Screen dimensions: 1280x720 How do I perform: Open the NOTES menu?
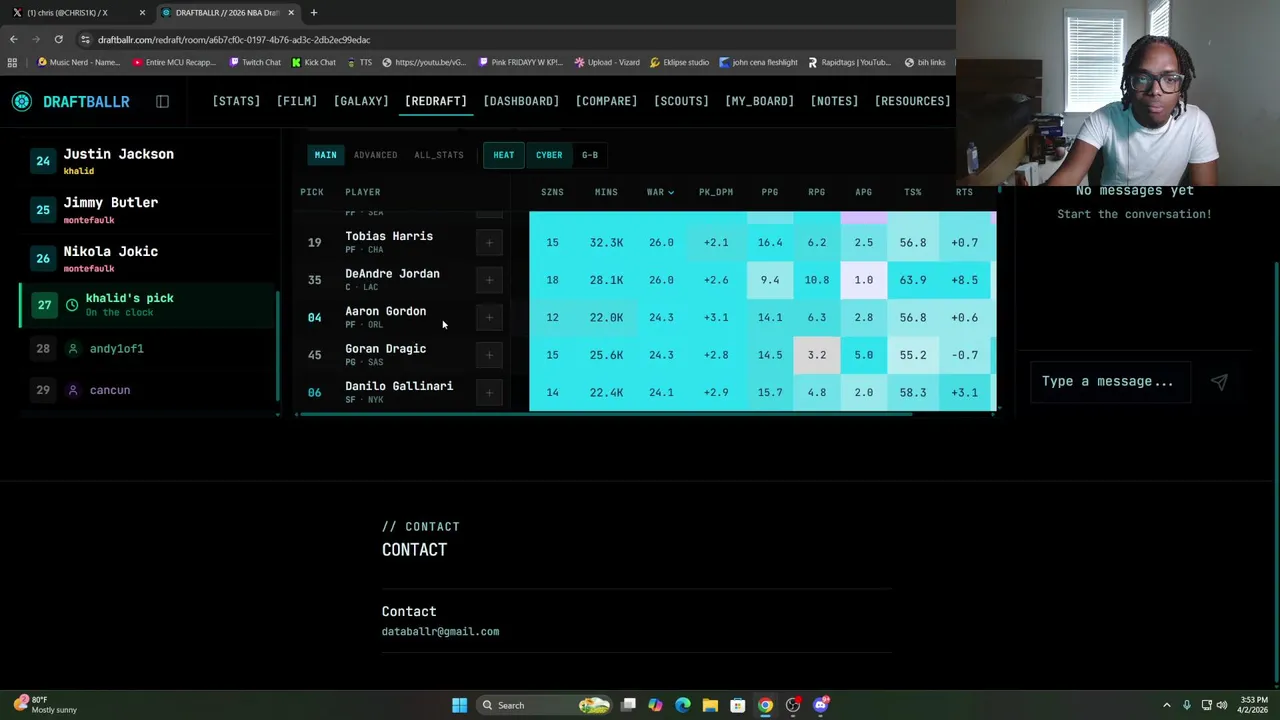834,101
